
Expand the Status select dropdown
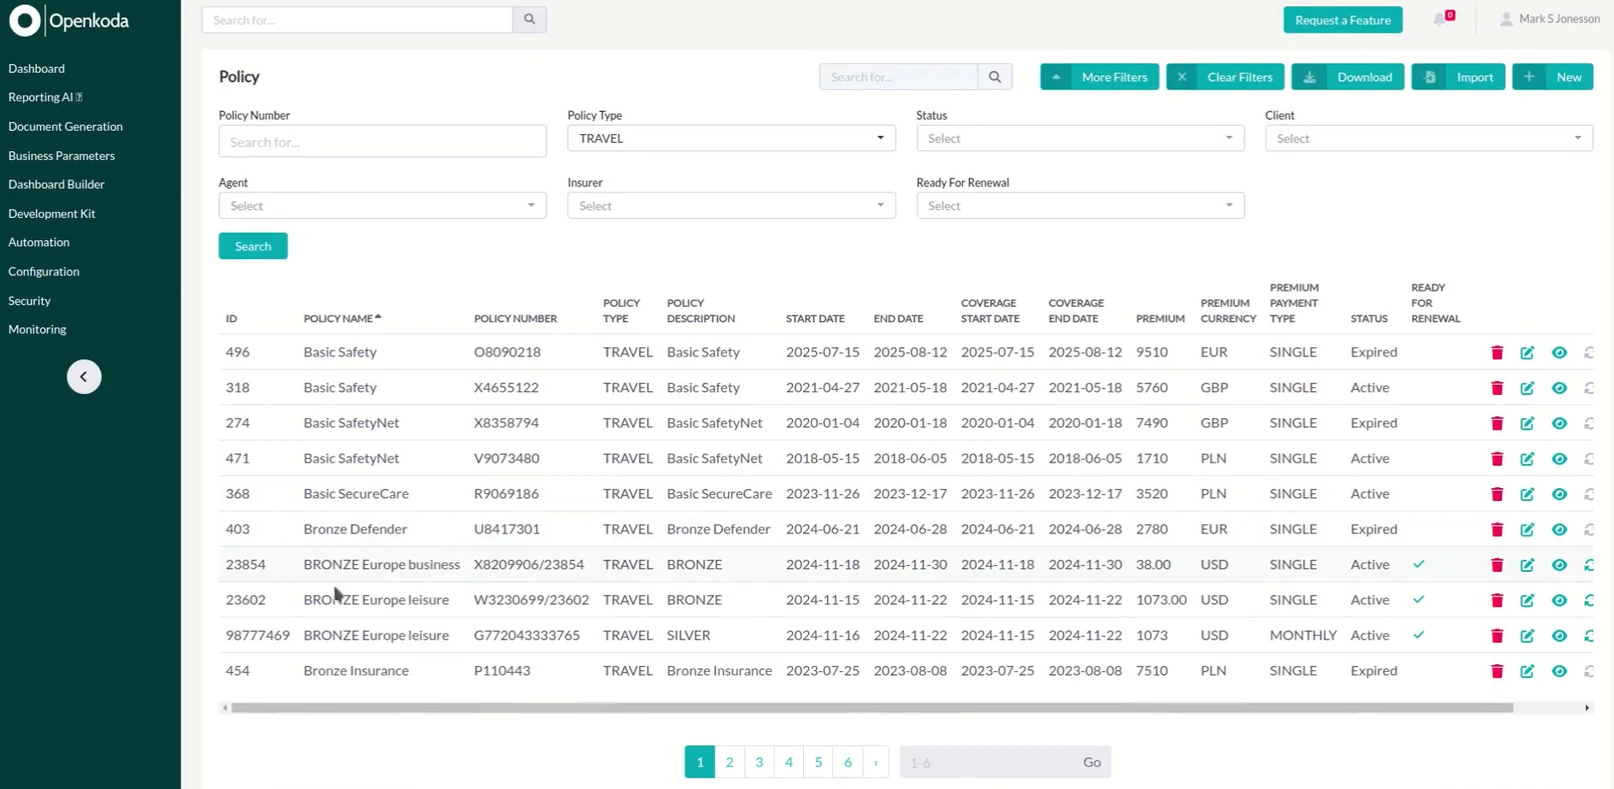click(1080, 138)
